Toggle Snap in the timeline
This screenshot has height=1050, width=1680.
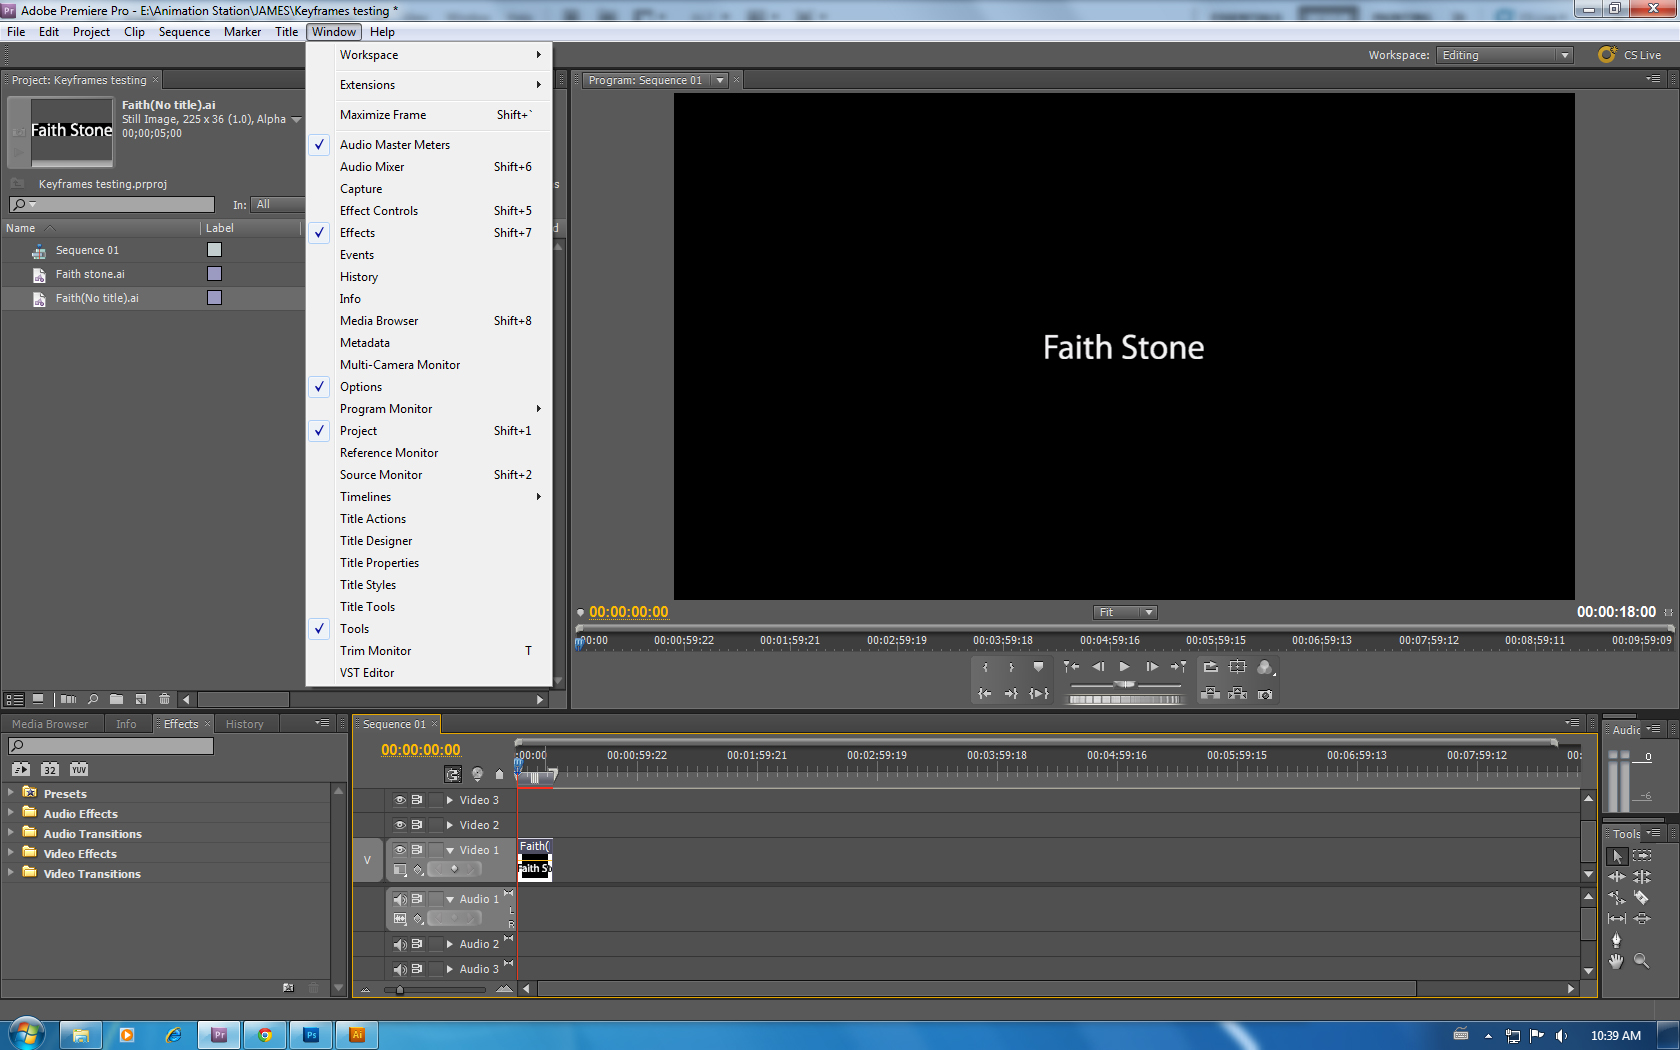point(453,774)
